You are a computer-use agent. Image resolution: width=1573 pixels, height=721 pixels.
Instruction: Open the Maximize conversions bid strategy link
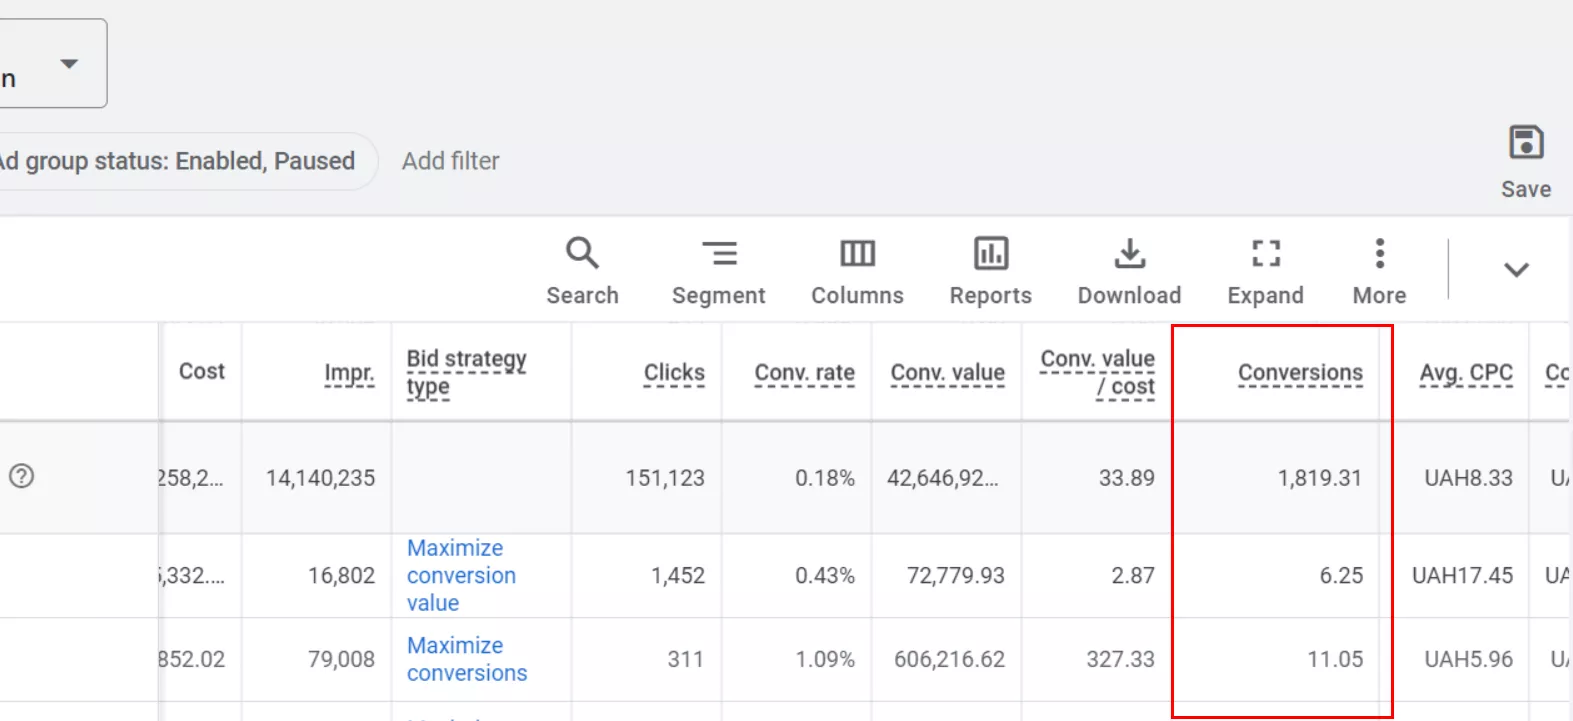[x=466, y=659]
